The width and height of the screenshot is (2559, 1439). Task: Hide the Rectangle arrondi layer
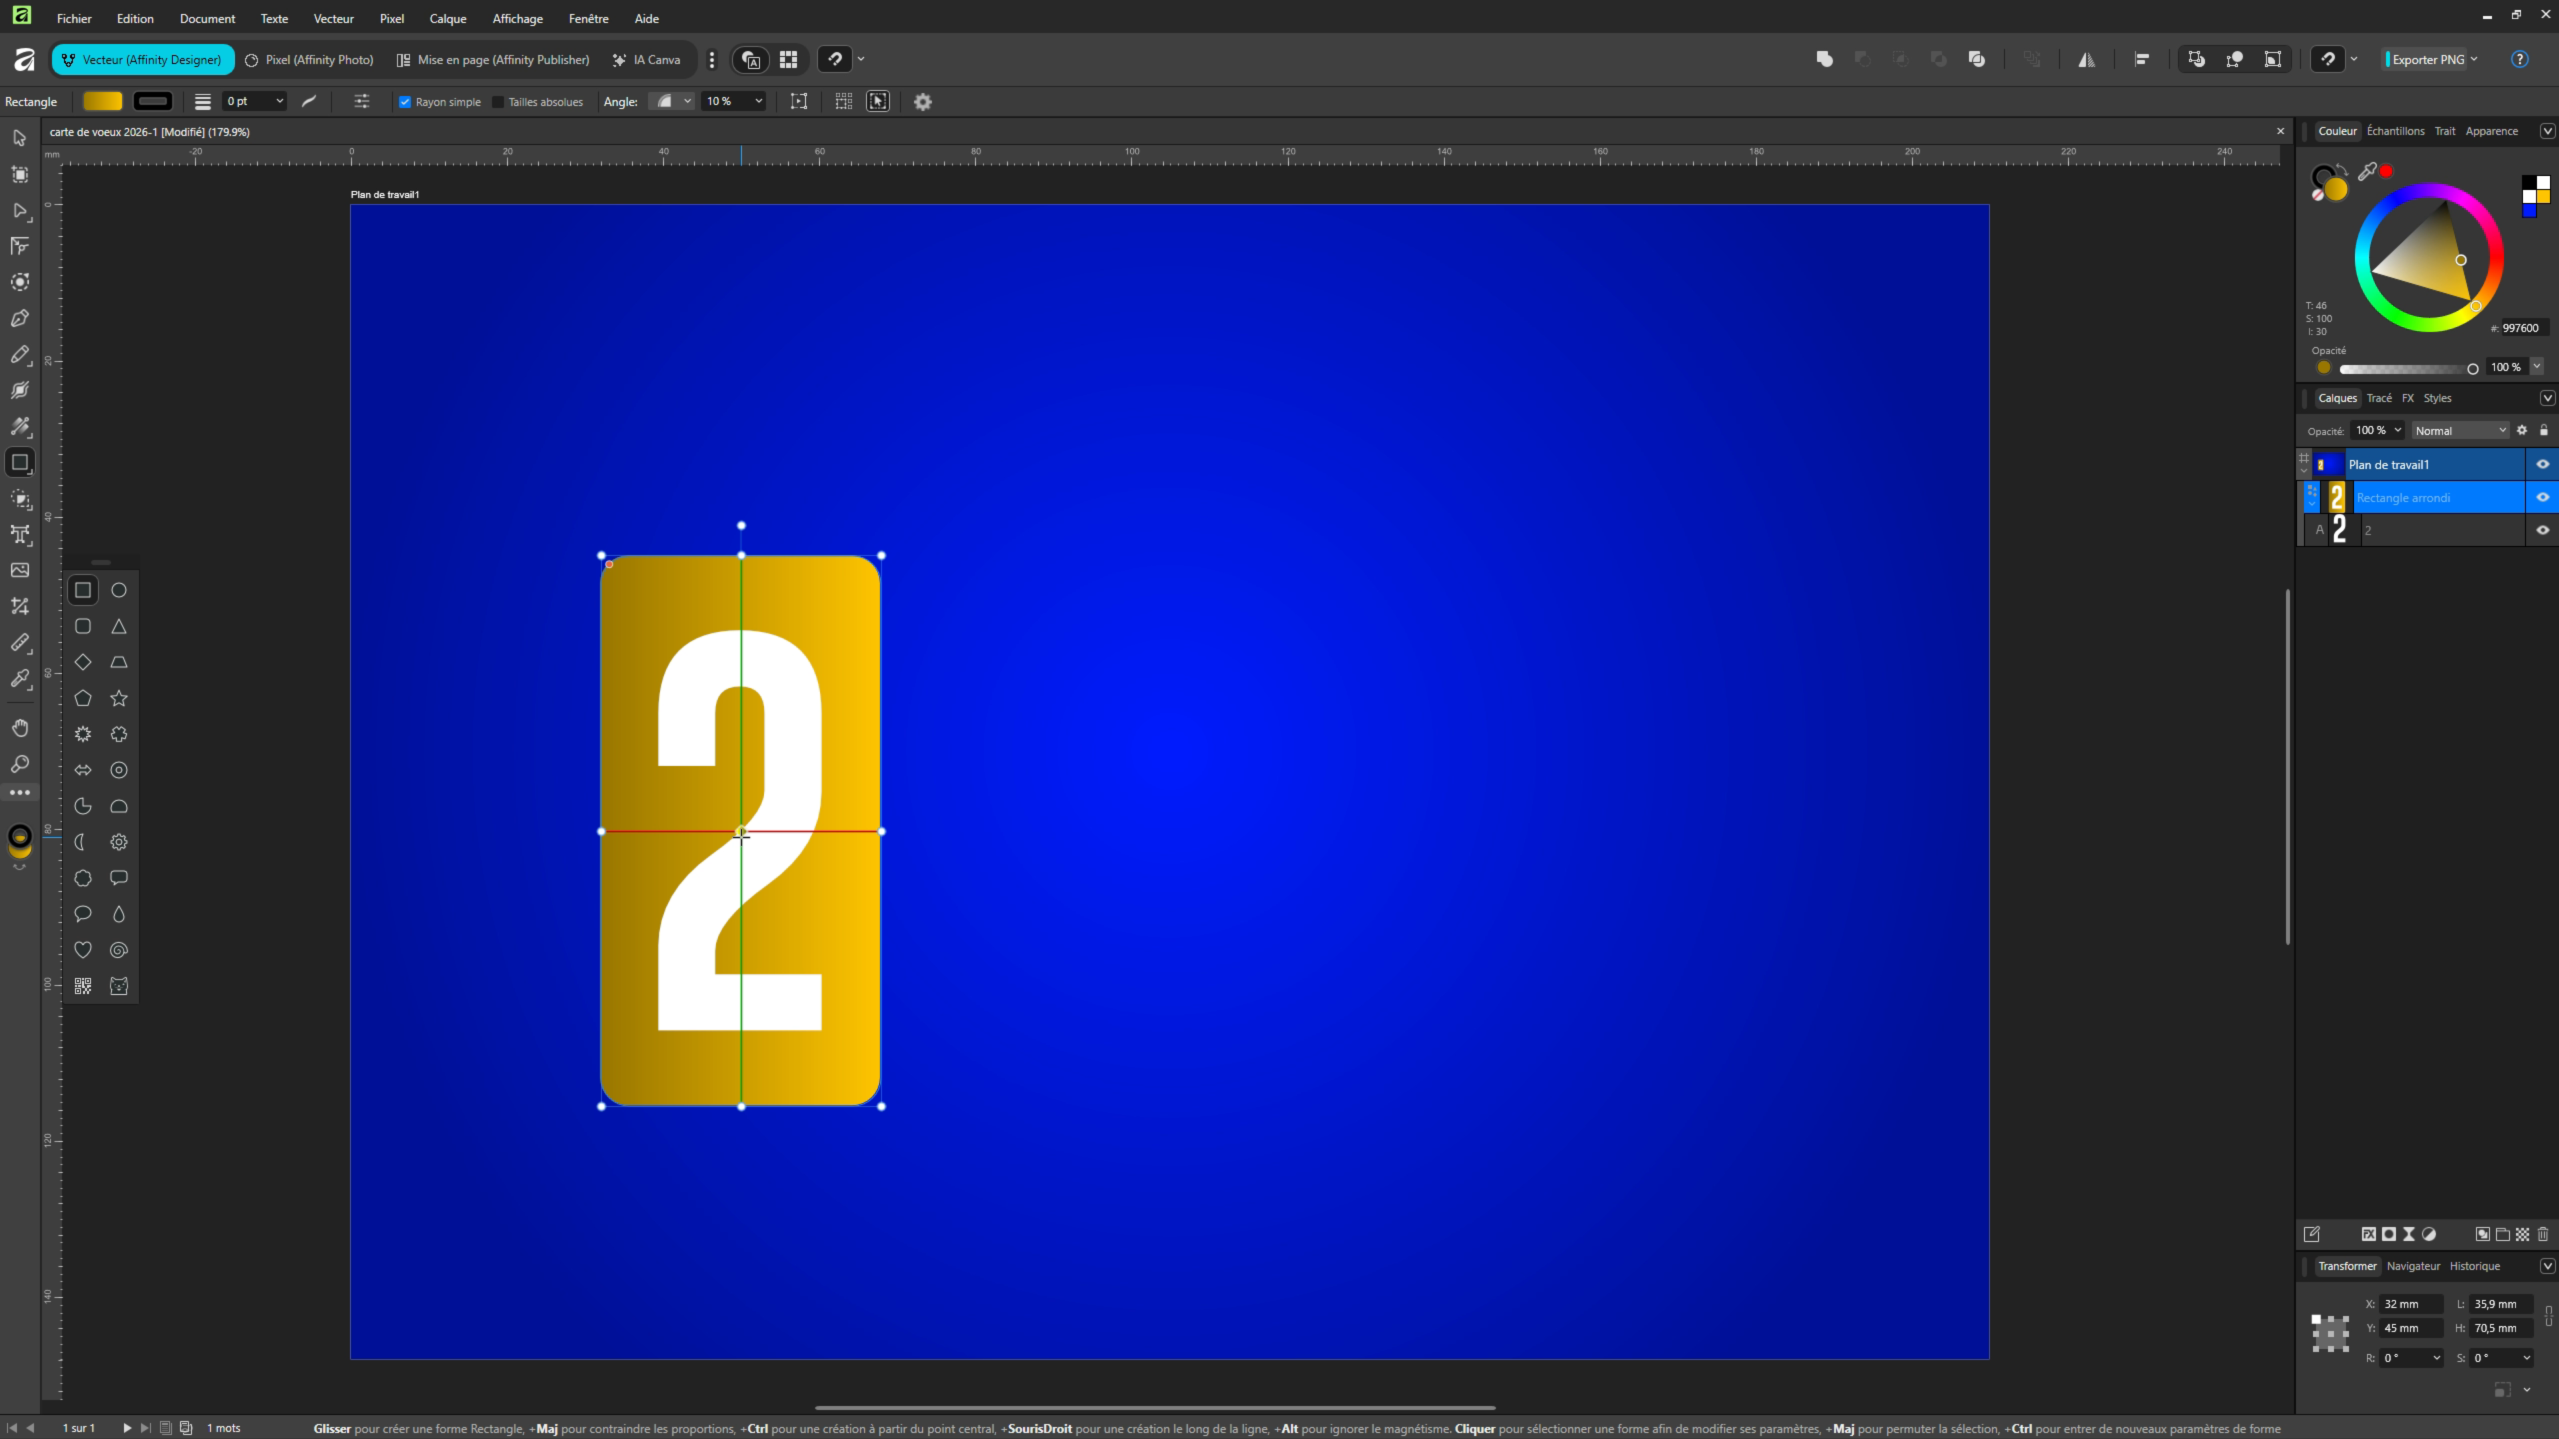tap(2542, 497)
